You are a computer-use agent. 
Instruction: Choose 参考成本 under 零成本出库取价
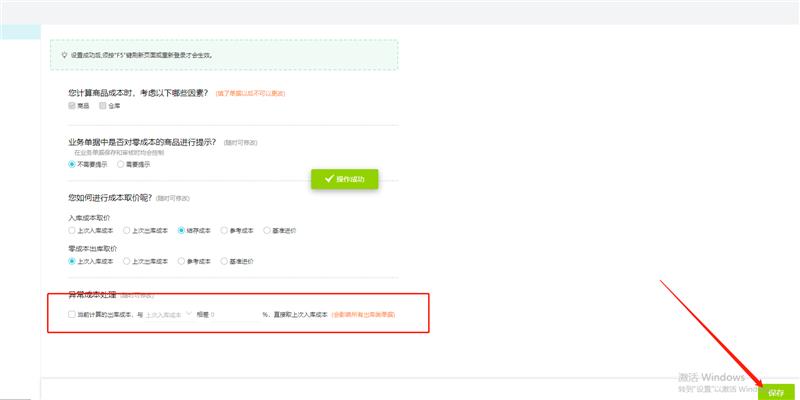181,261
